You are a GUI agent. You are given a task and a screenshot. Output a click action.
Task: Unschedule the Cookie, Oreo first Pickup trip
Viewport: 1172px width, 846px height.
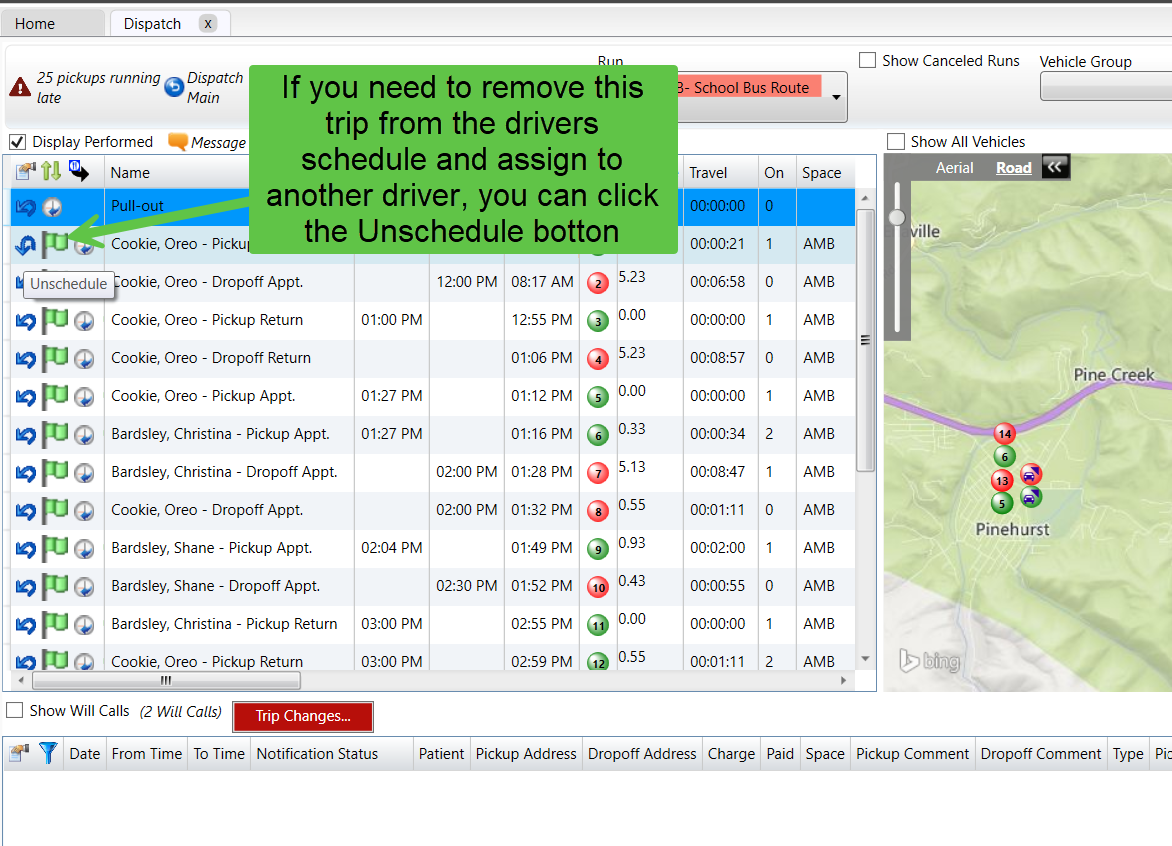[25, 244]
